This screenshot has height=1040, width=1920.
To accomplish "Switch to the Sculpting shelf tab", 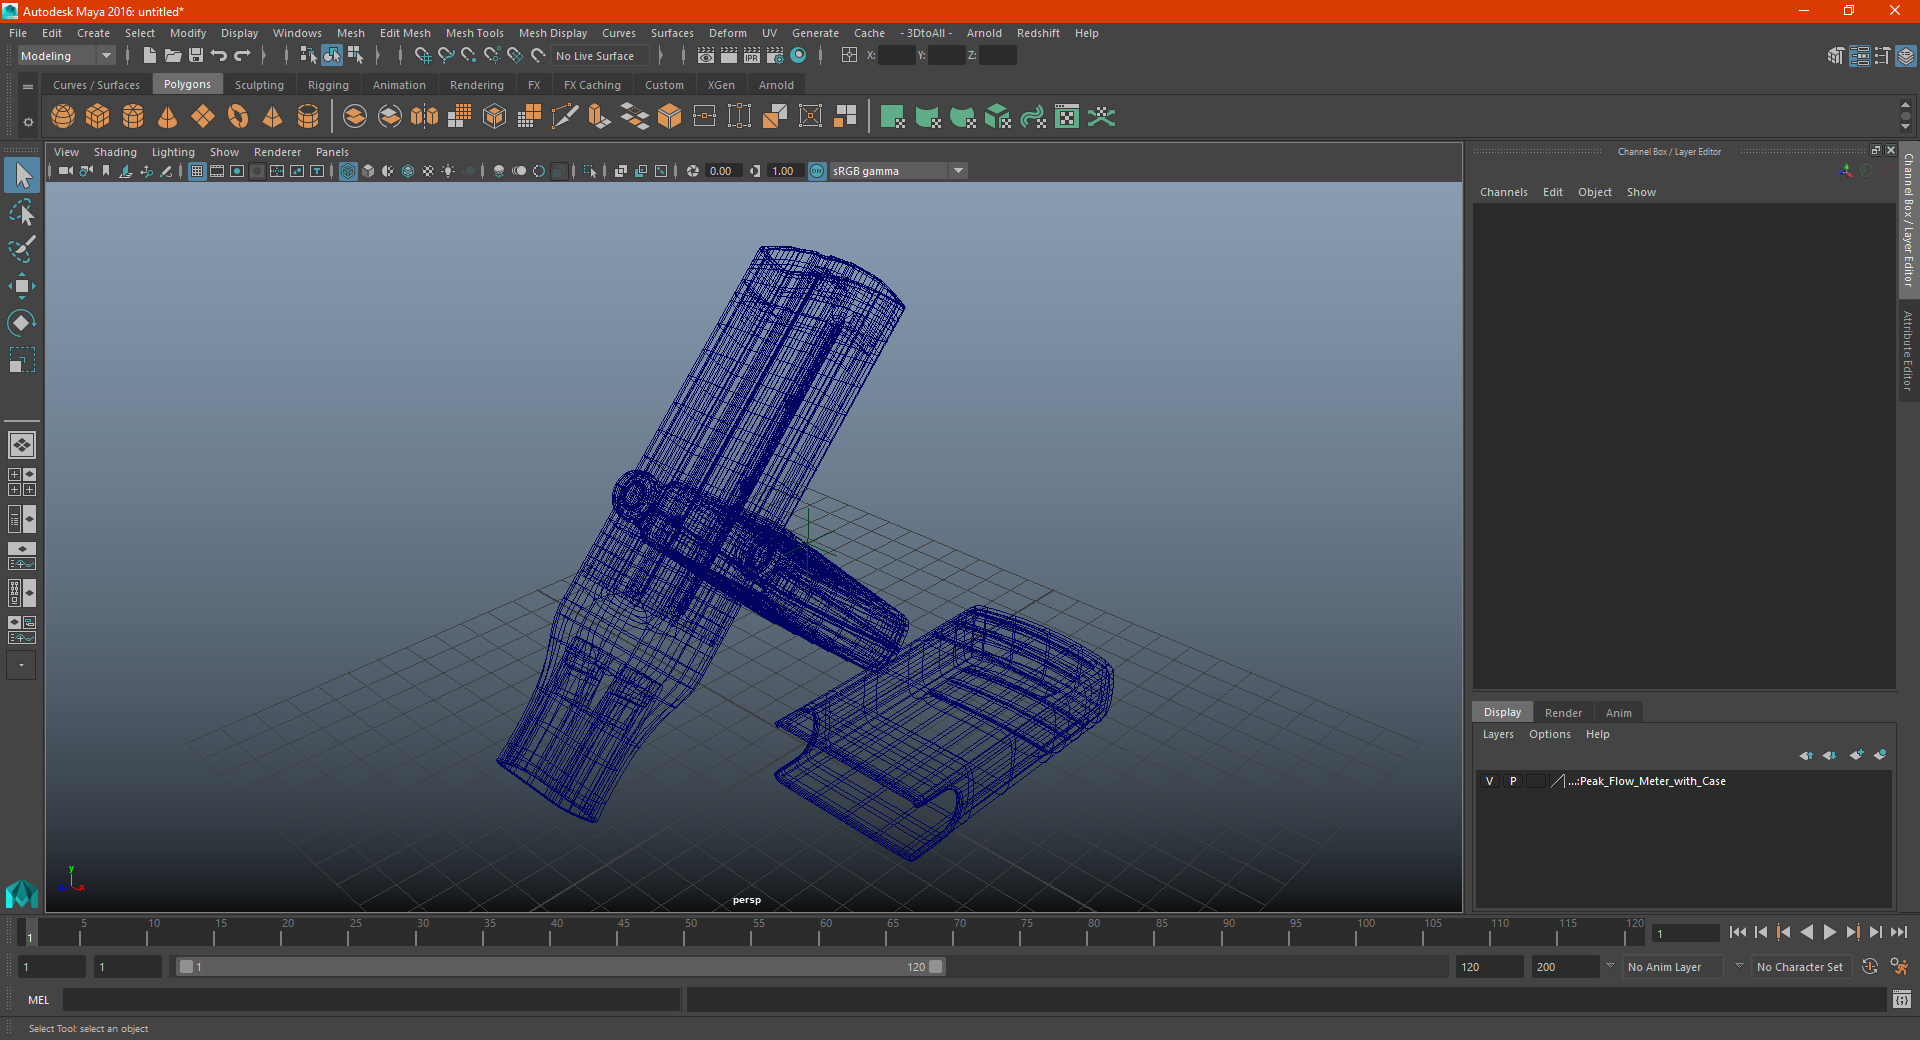I will point(259,85).
